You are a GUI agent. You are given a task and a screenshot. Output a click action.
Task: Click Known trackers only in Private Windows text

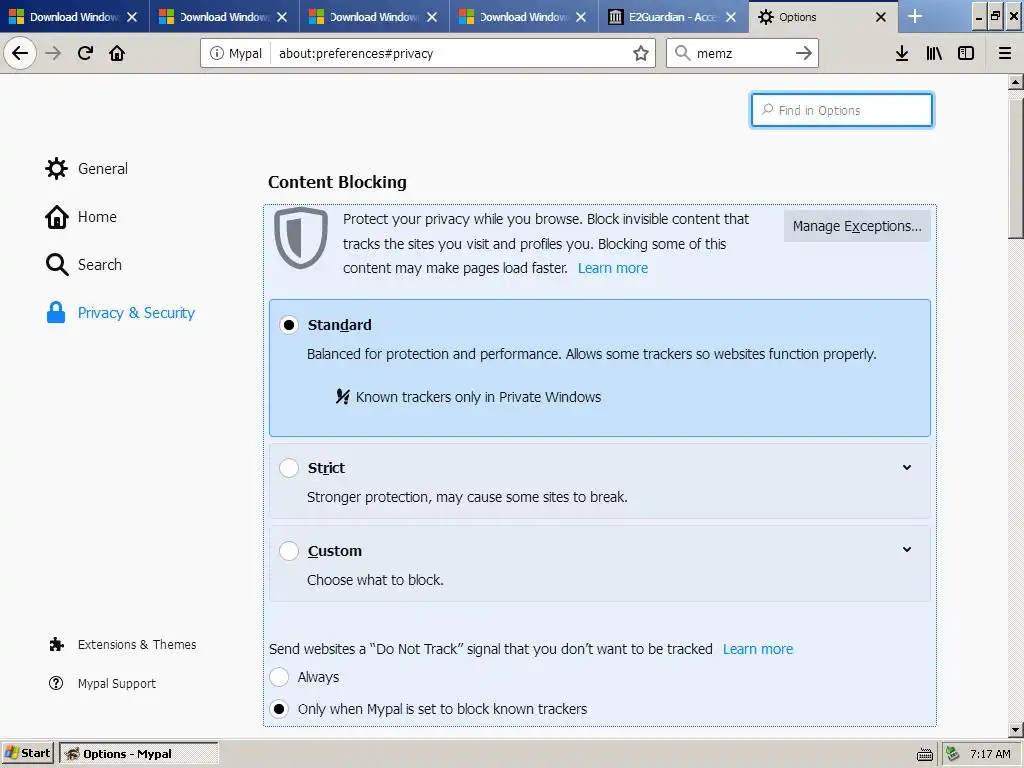(478, 397)
